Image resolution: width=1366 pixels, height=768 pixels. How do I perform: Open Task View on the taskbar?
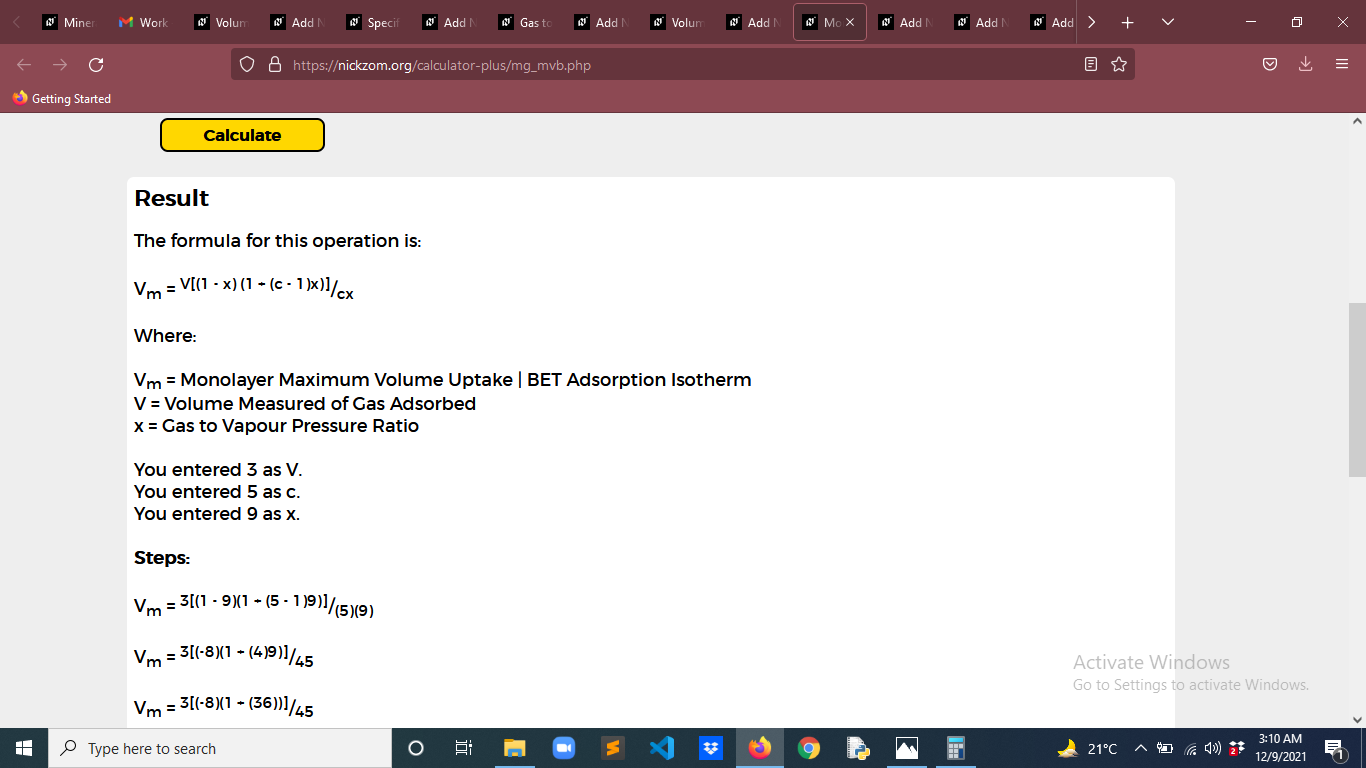(464, 748)
